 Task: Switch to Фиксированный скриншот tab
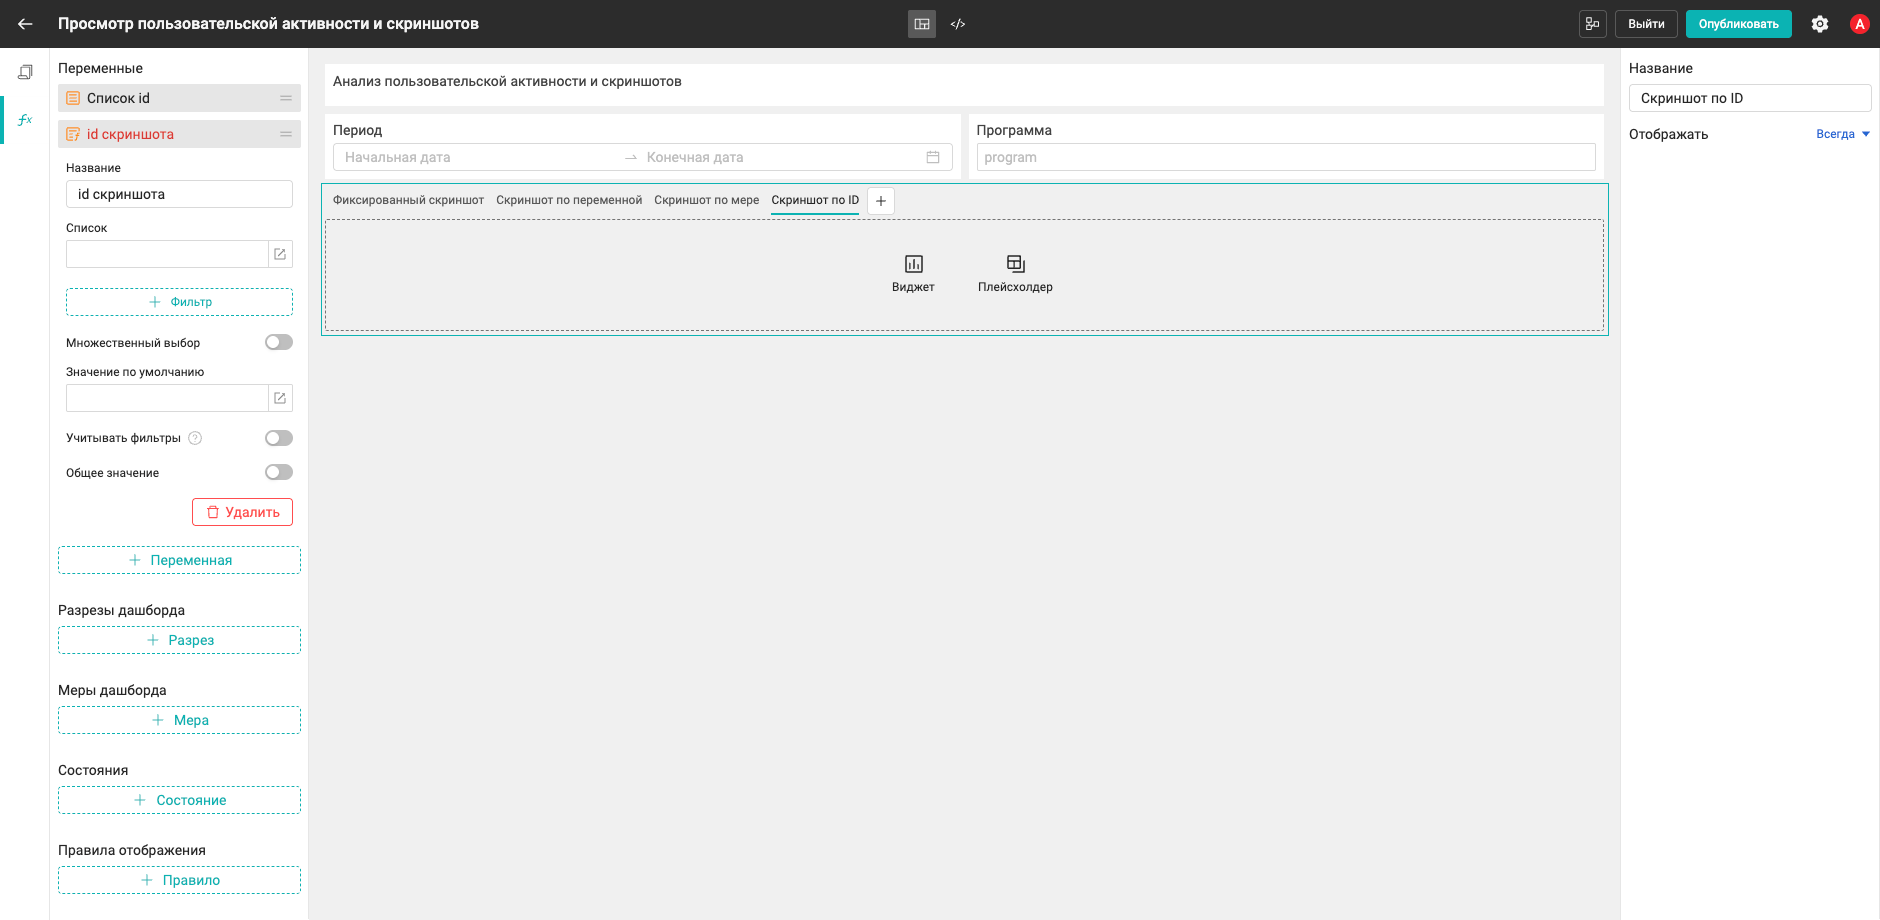[408, 200]
